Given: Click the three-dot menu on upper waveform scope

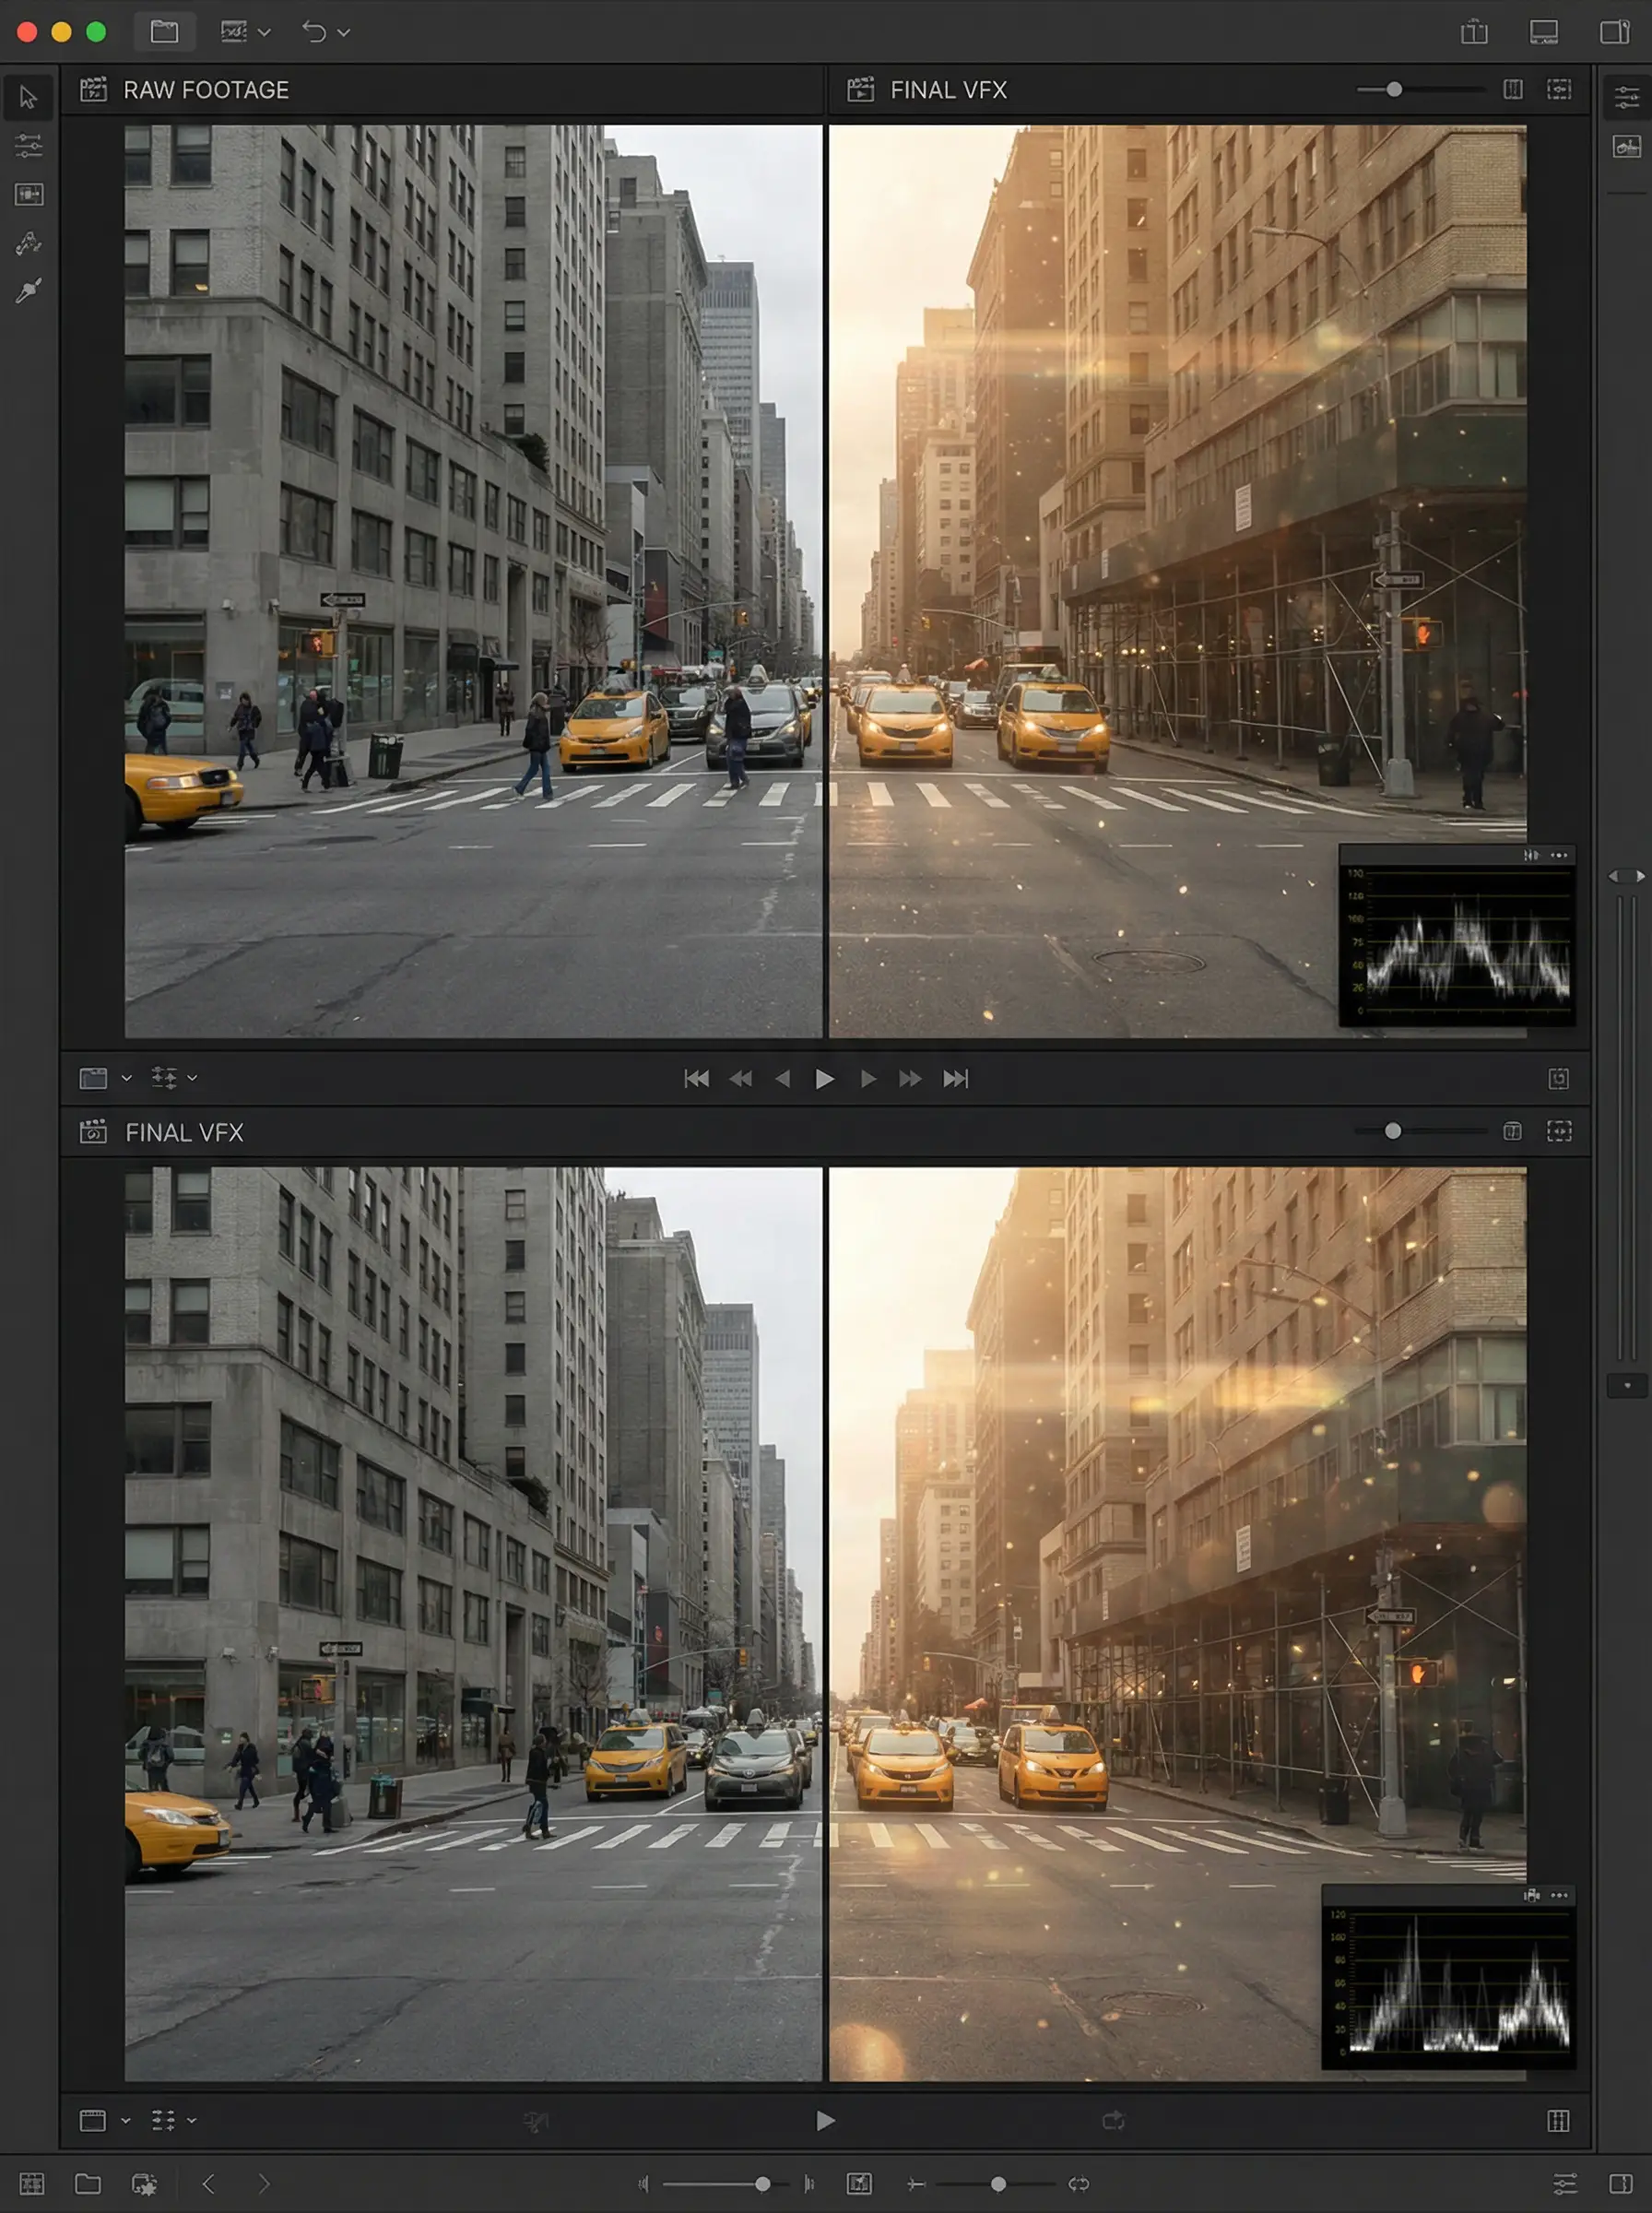Looking at the screenshot, I should [1558, 855].
